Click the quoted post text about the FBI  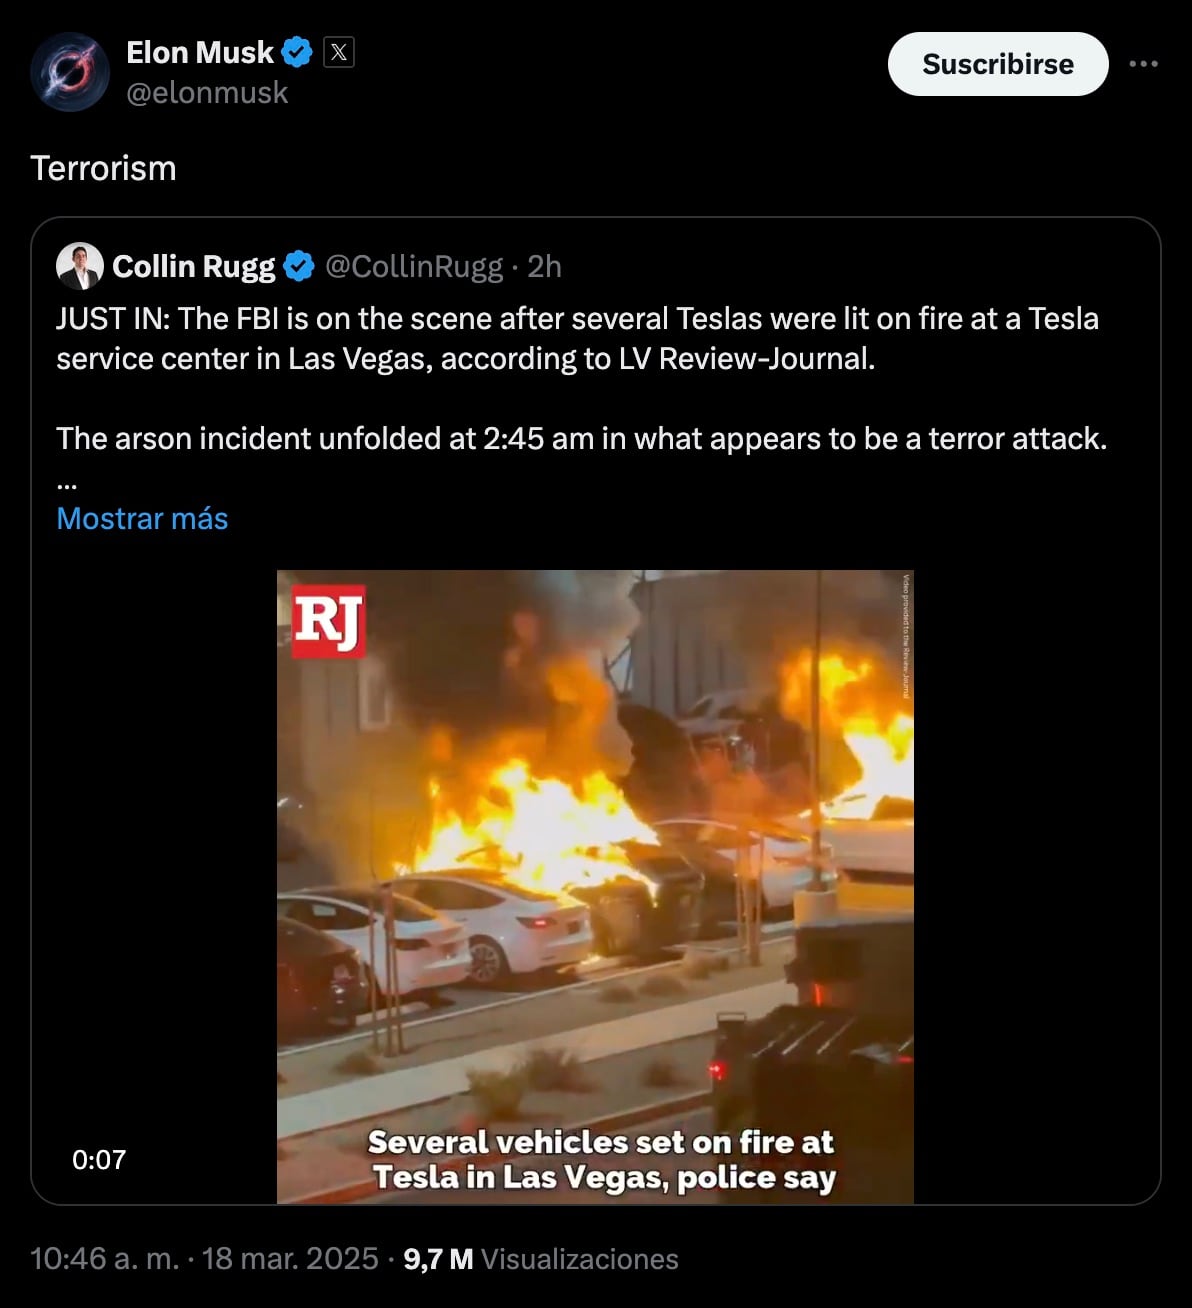(577, 338)
